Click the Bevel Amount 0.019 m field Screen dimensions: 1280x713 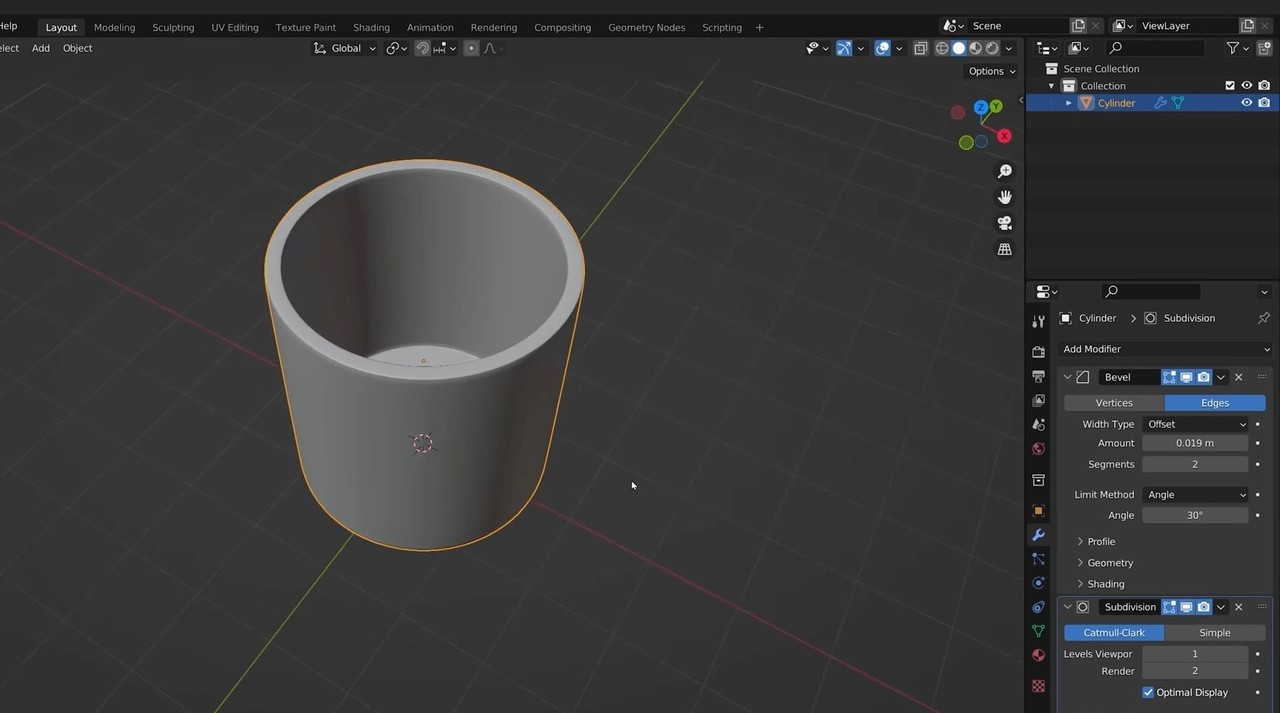coord(1195,443)
